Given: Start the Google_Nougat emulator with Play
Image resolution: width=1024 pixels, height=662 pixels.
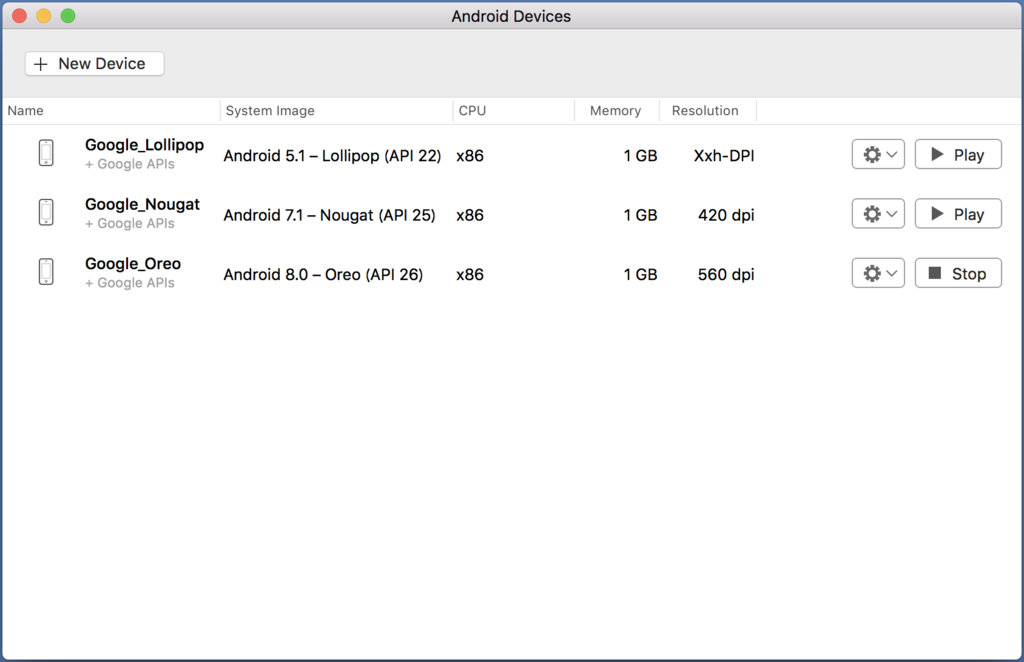Looking at the screenshot, I should click(x=958, y=214).
